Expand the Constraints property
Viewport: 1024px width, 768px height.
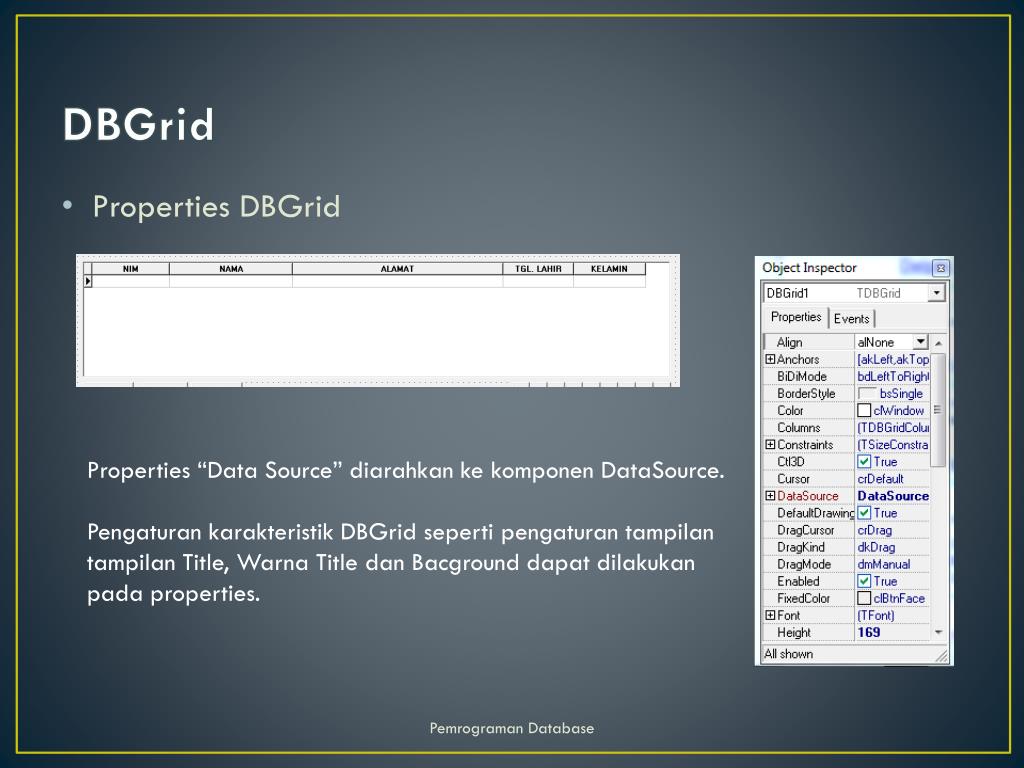[770, 445]
